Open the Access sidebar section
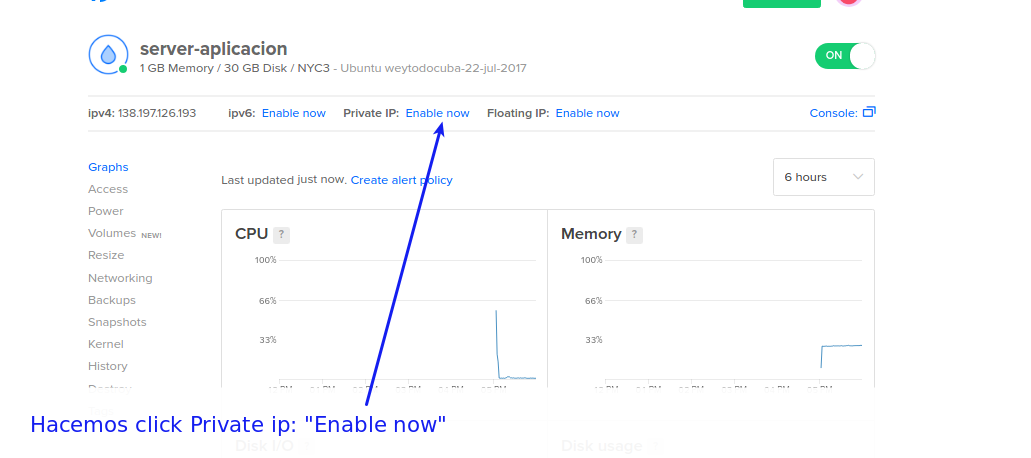Screen dimensions: 1031x458 pyautogui.click(x=108, y=189)
